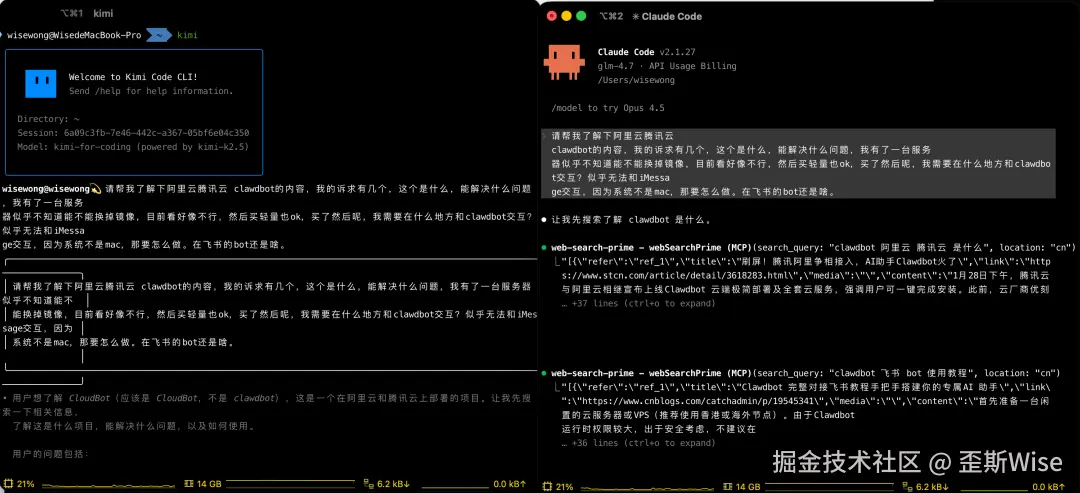Image resolution: width=1080 pixels, height=493 pixels.
Task: Click the memory icon beside 14 GB in the Claude Code window
Action: click(x=727, y=486)
